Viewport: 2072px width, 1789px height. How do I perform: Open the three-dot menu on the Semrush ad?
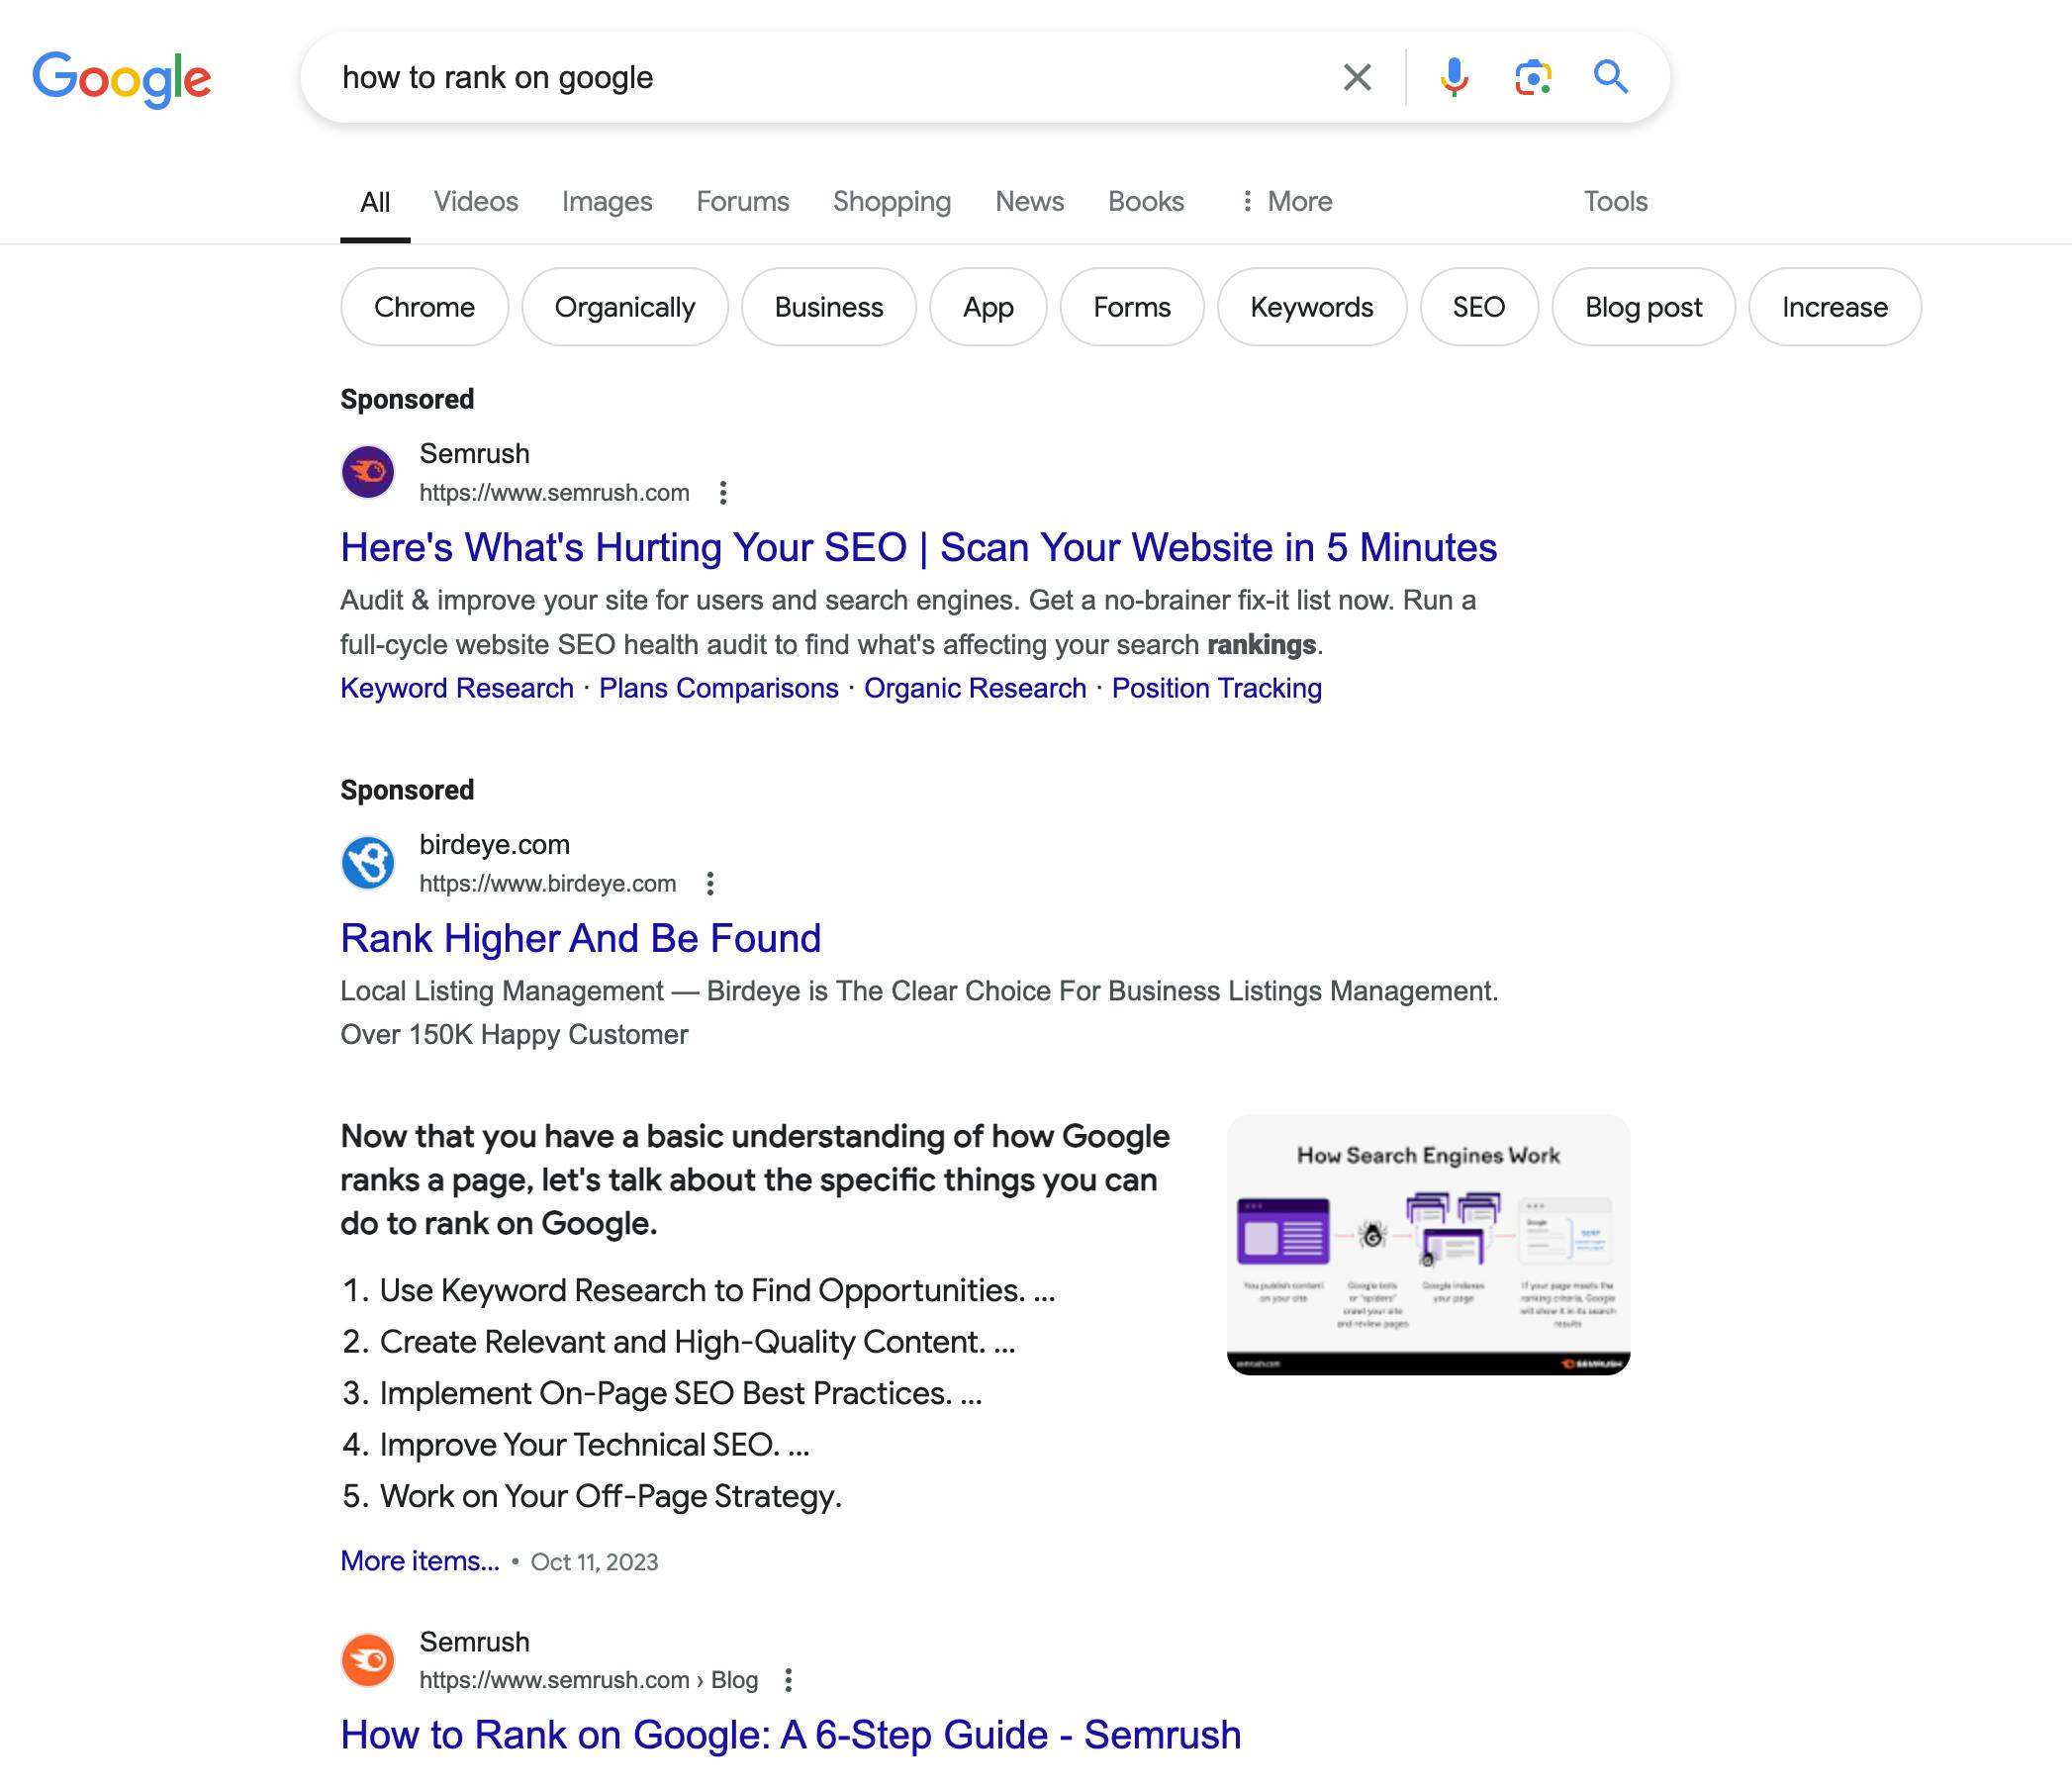723,492
